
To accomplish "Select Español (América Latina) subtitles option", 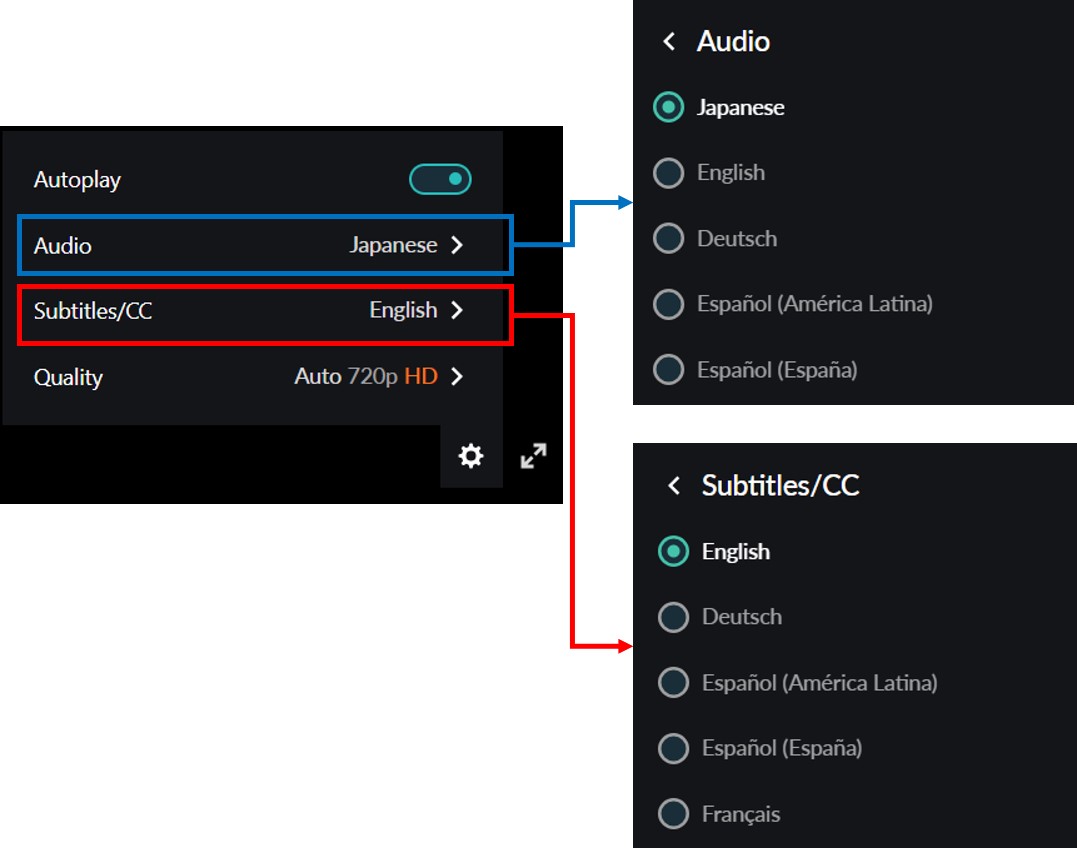I will tap(674, 683).
